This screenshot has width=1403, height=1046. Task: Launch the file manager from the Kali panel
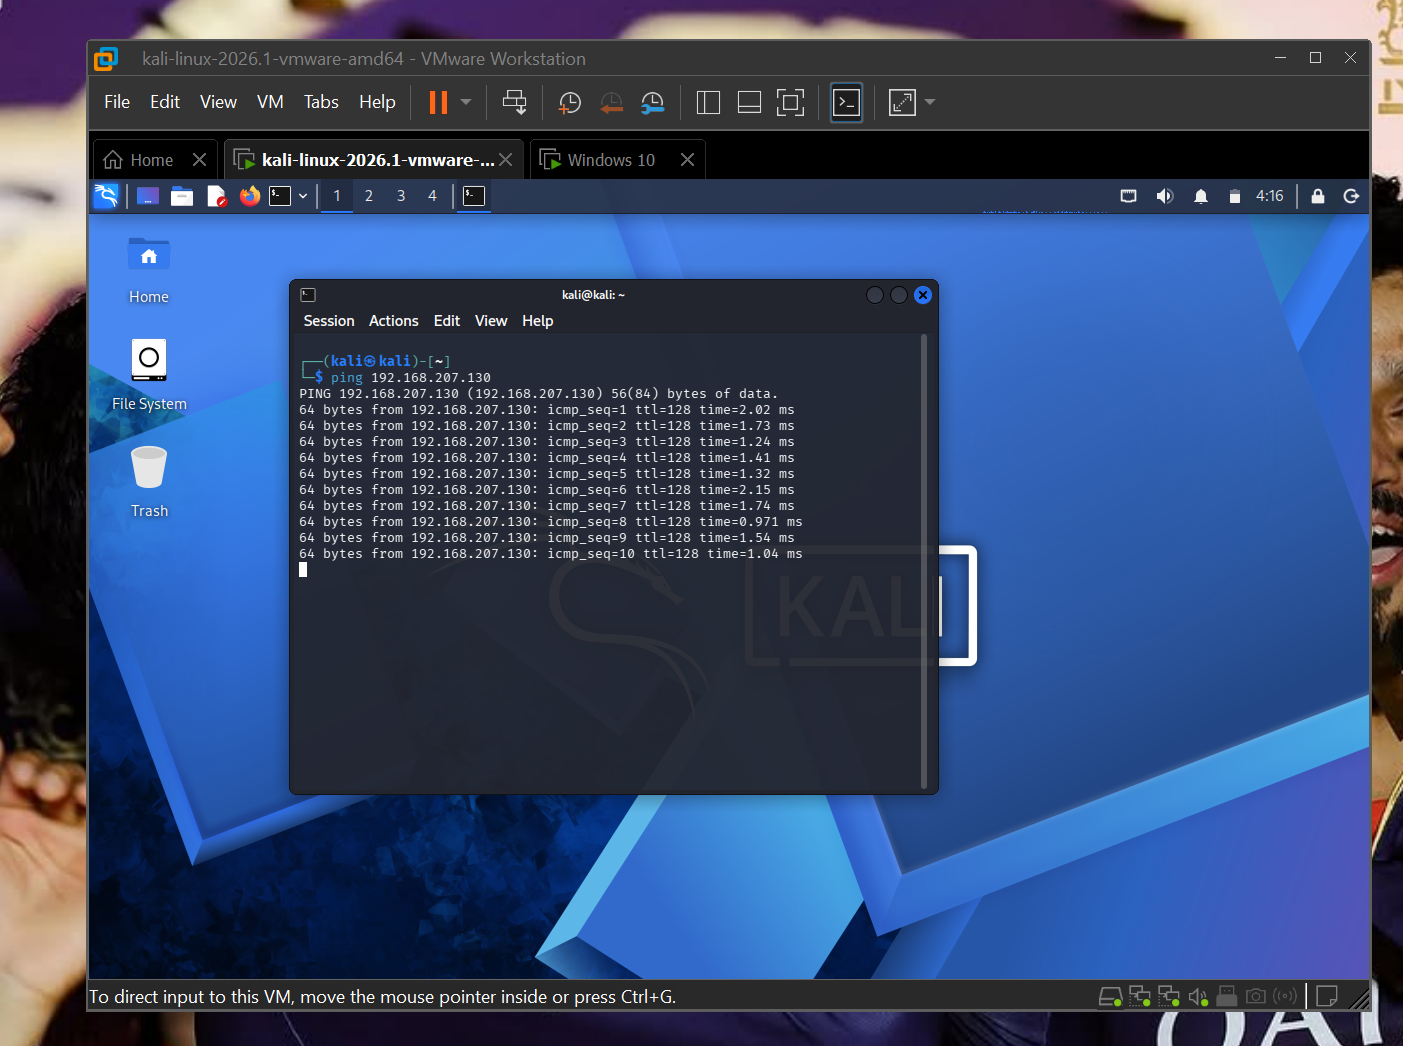click(x=182, y=196)
